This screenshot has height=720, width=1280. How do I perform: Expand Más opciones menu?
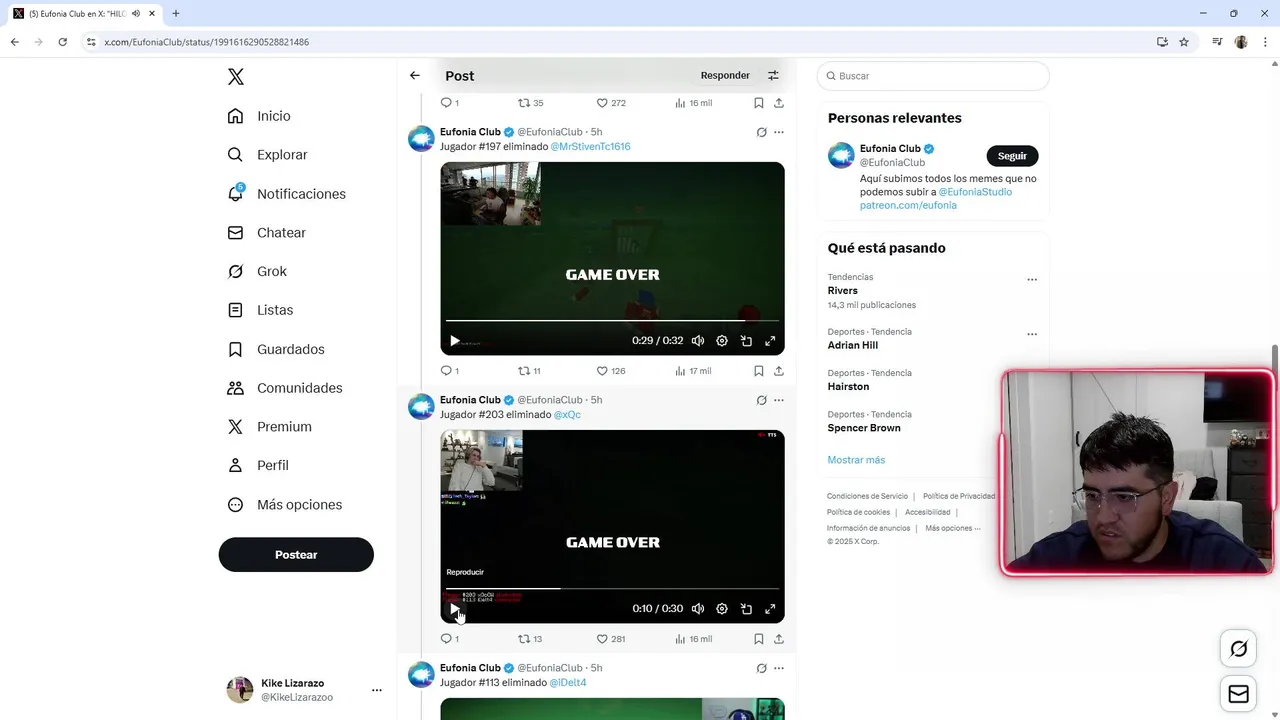tap(285, 505)
